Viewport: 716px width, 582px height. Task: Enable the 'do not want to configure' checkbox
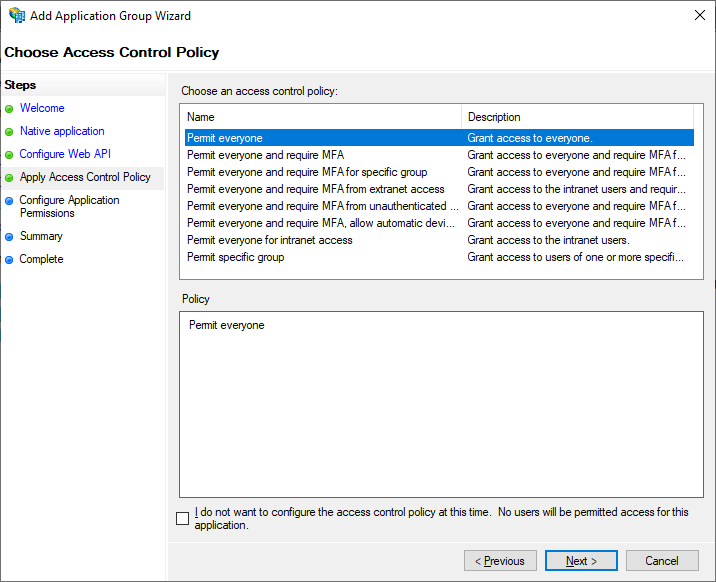pos(182,518)
